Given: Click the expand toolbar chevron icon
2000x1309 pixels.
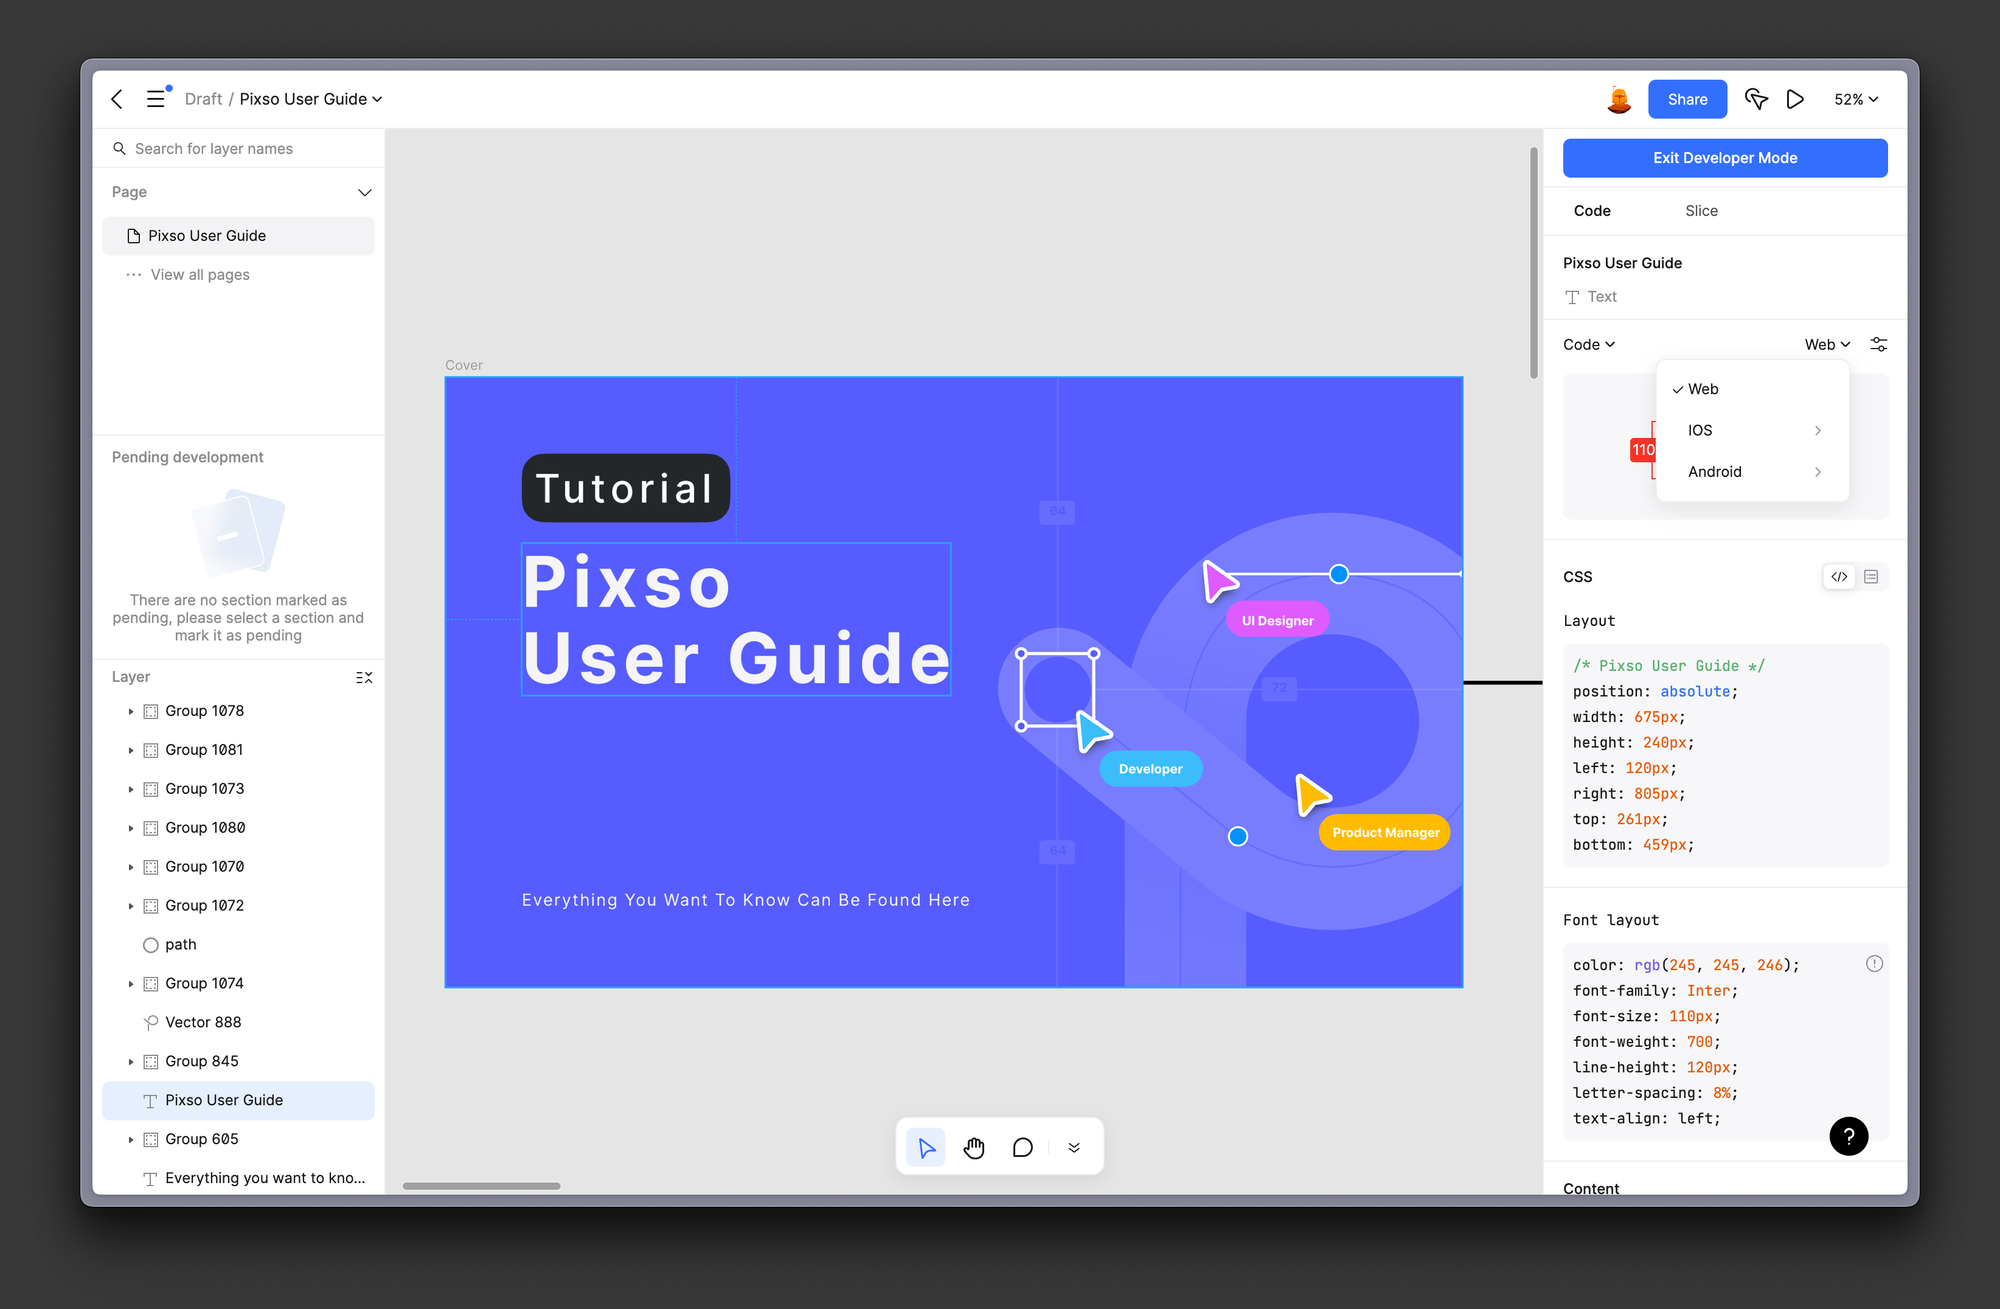Looking at the screenshot, I should (x=1075, y=1147).
